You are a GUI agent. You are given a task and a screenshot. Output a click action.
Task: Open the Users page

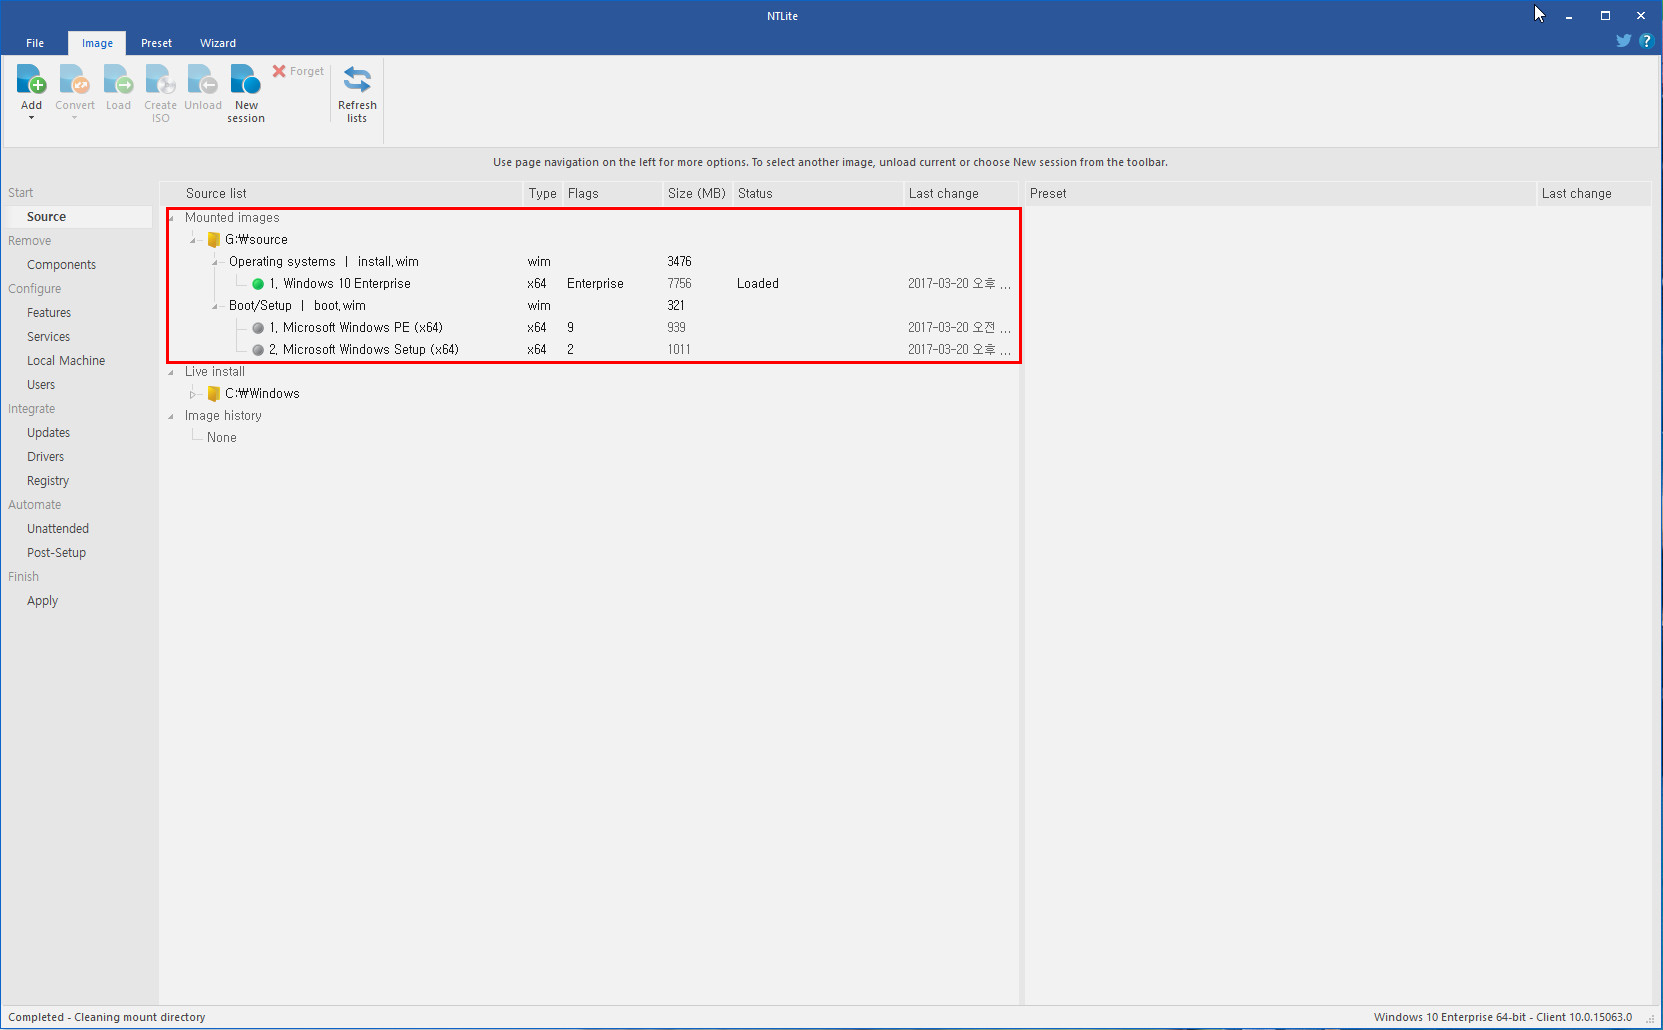click(41, 385)
